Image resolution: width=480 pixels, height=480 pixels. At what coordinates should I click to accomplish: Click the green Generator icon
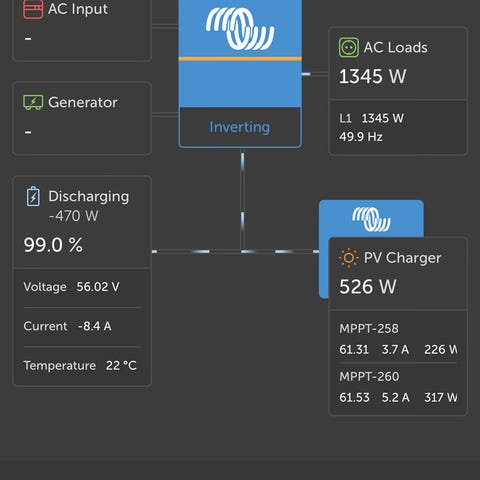33,102
